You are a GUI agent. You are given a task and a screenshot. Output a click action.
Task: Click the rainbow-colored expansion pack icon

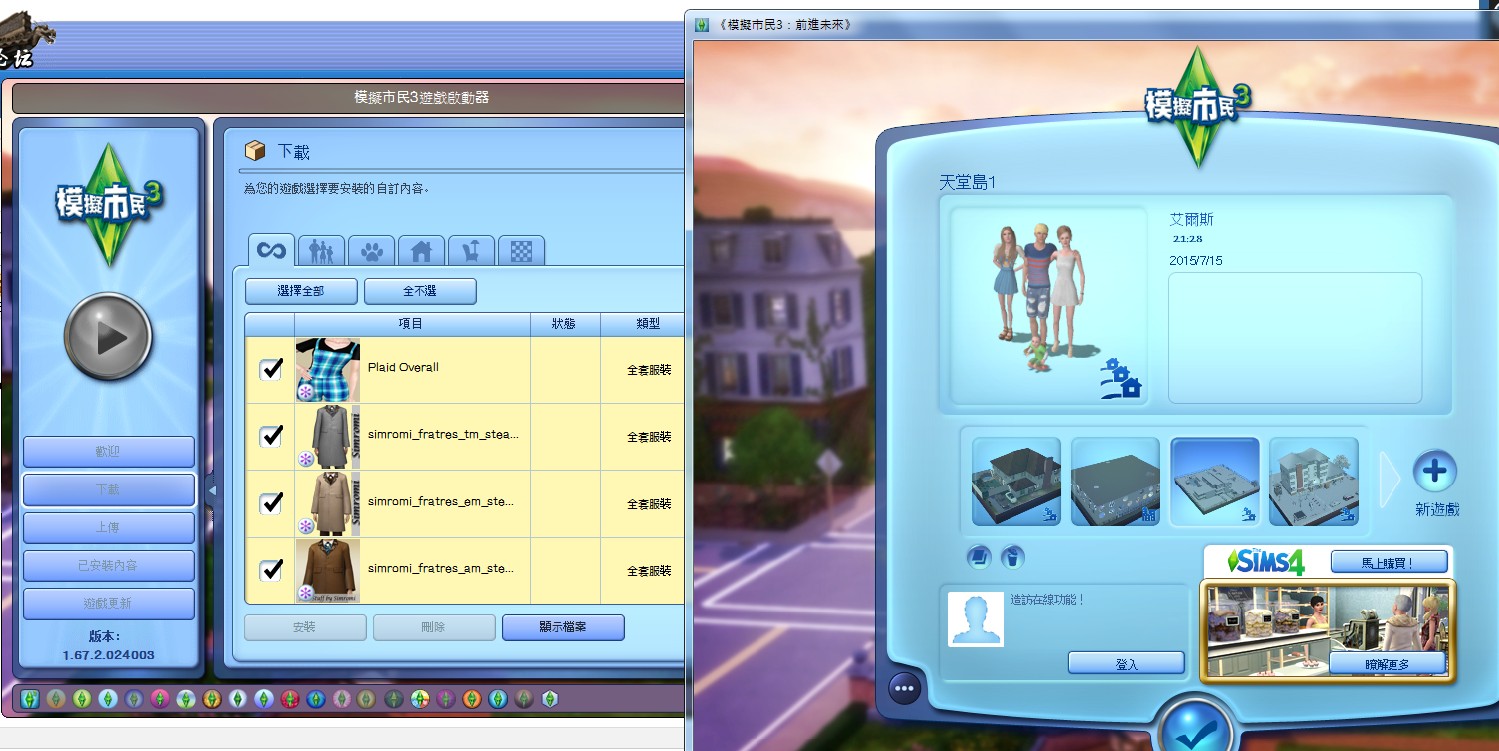pos(420,698)
